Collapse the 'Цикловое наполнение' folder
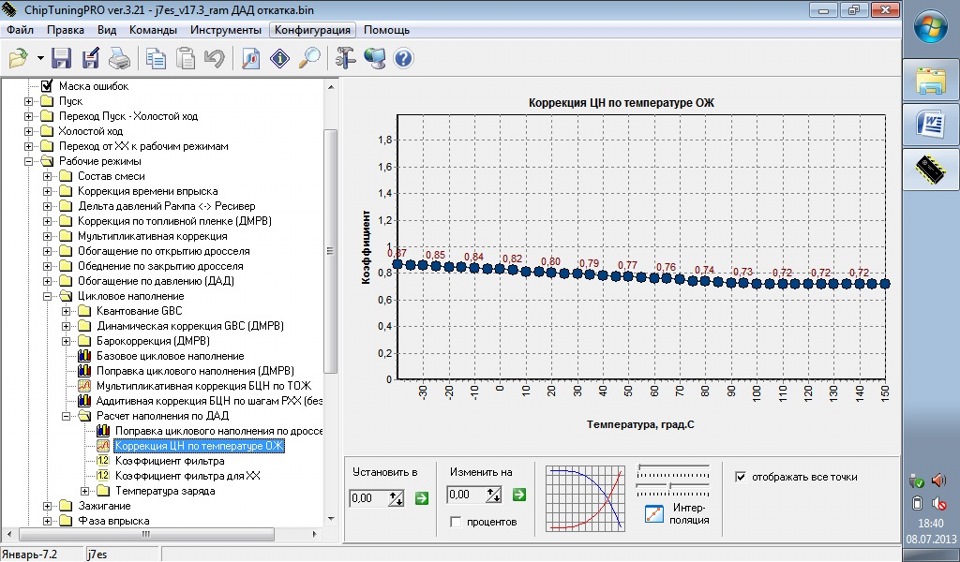Screen dimensions: 960x562 point(48,296)
